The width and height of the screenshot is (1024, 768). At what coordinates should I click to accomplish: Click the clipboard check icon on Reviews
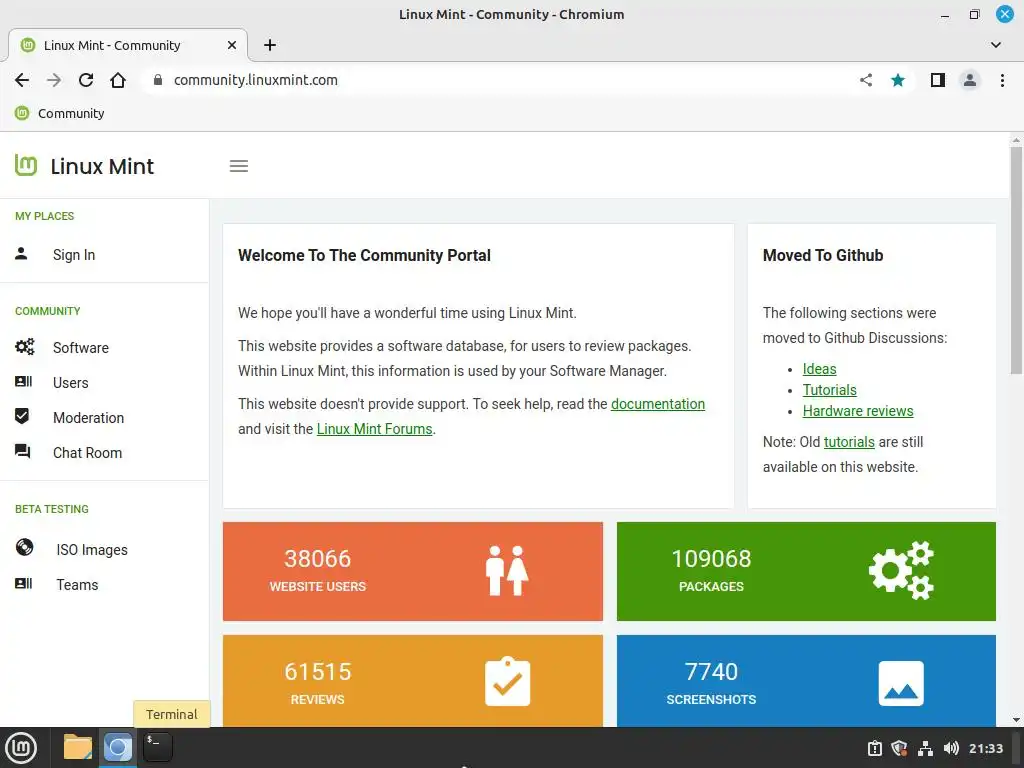[507, 682]
